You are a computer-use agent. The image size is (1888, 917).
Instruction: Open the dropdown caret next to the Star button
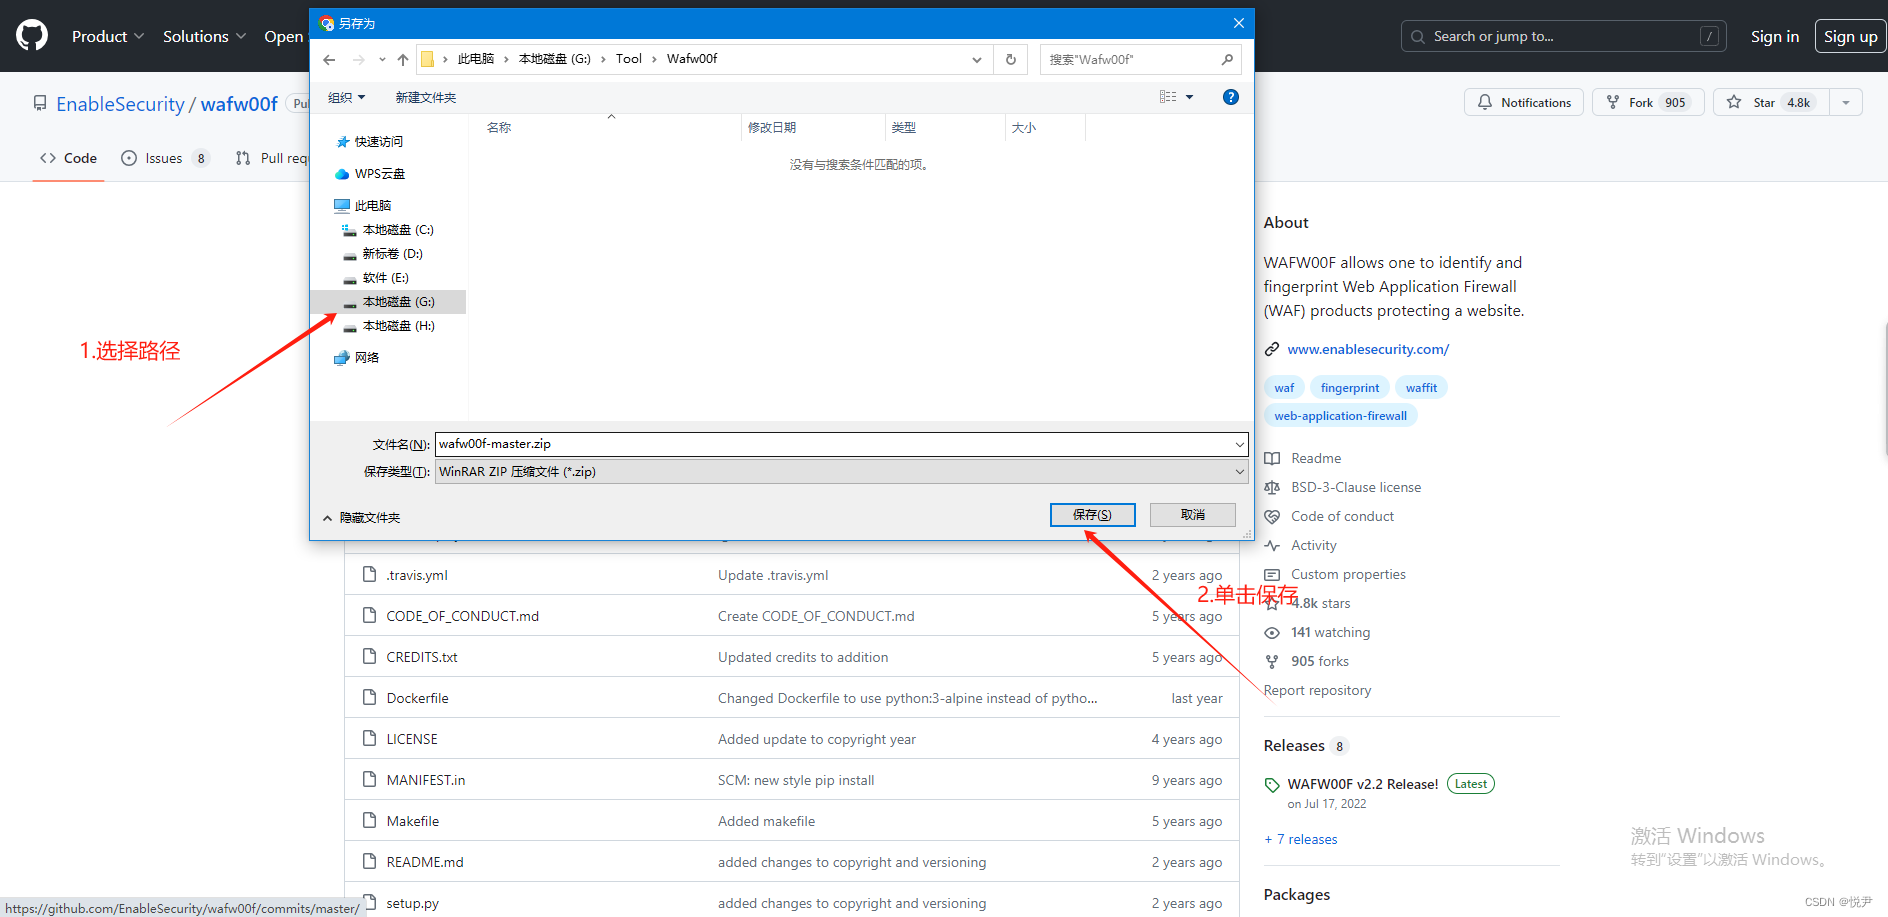pos(1845,101)
